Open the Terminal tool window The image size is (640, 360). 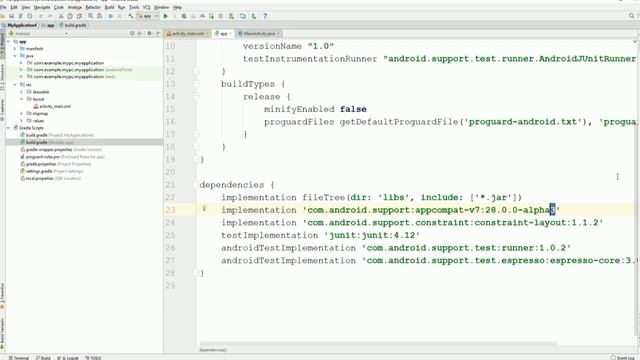click(x=19, y=358)
